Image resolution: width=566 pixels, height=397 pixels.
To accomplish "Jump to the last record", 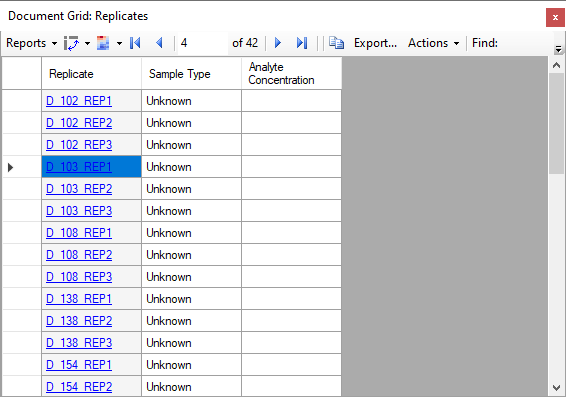I will pos(302,43).
